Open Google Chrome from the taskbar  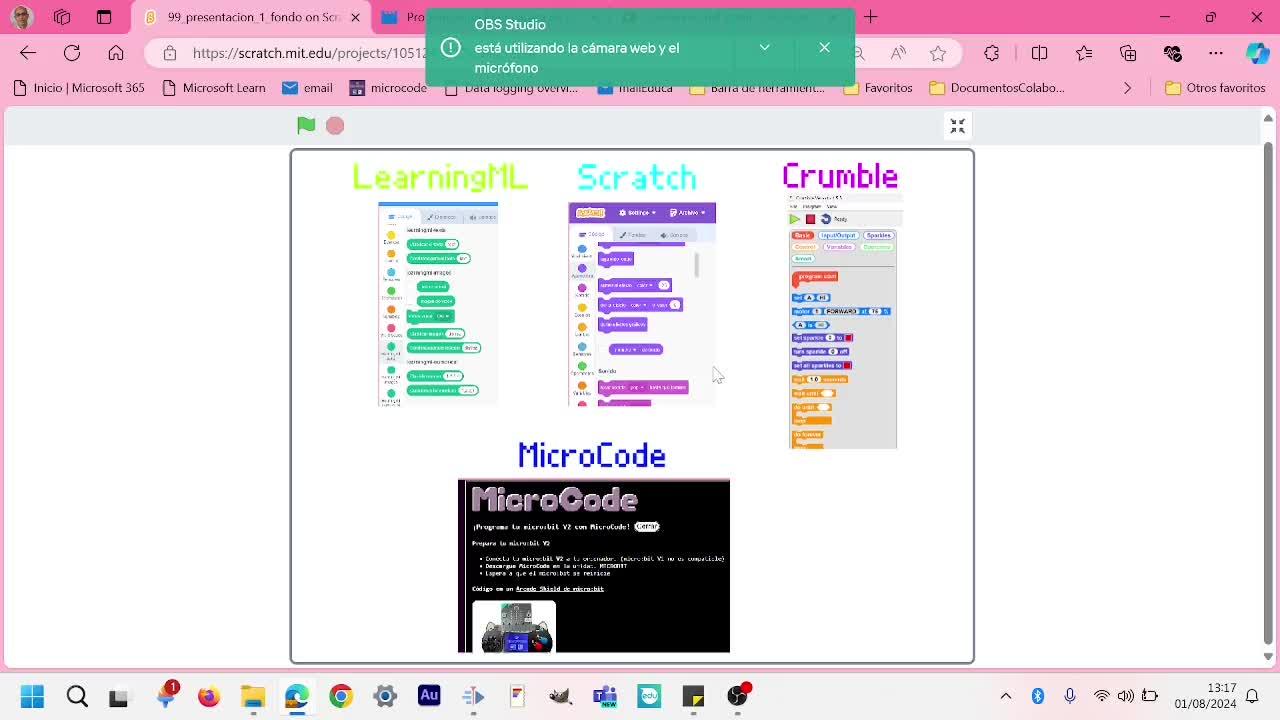point(341,696)
